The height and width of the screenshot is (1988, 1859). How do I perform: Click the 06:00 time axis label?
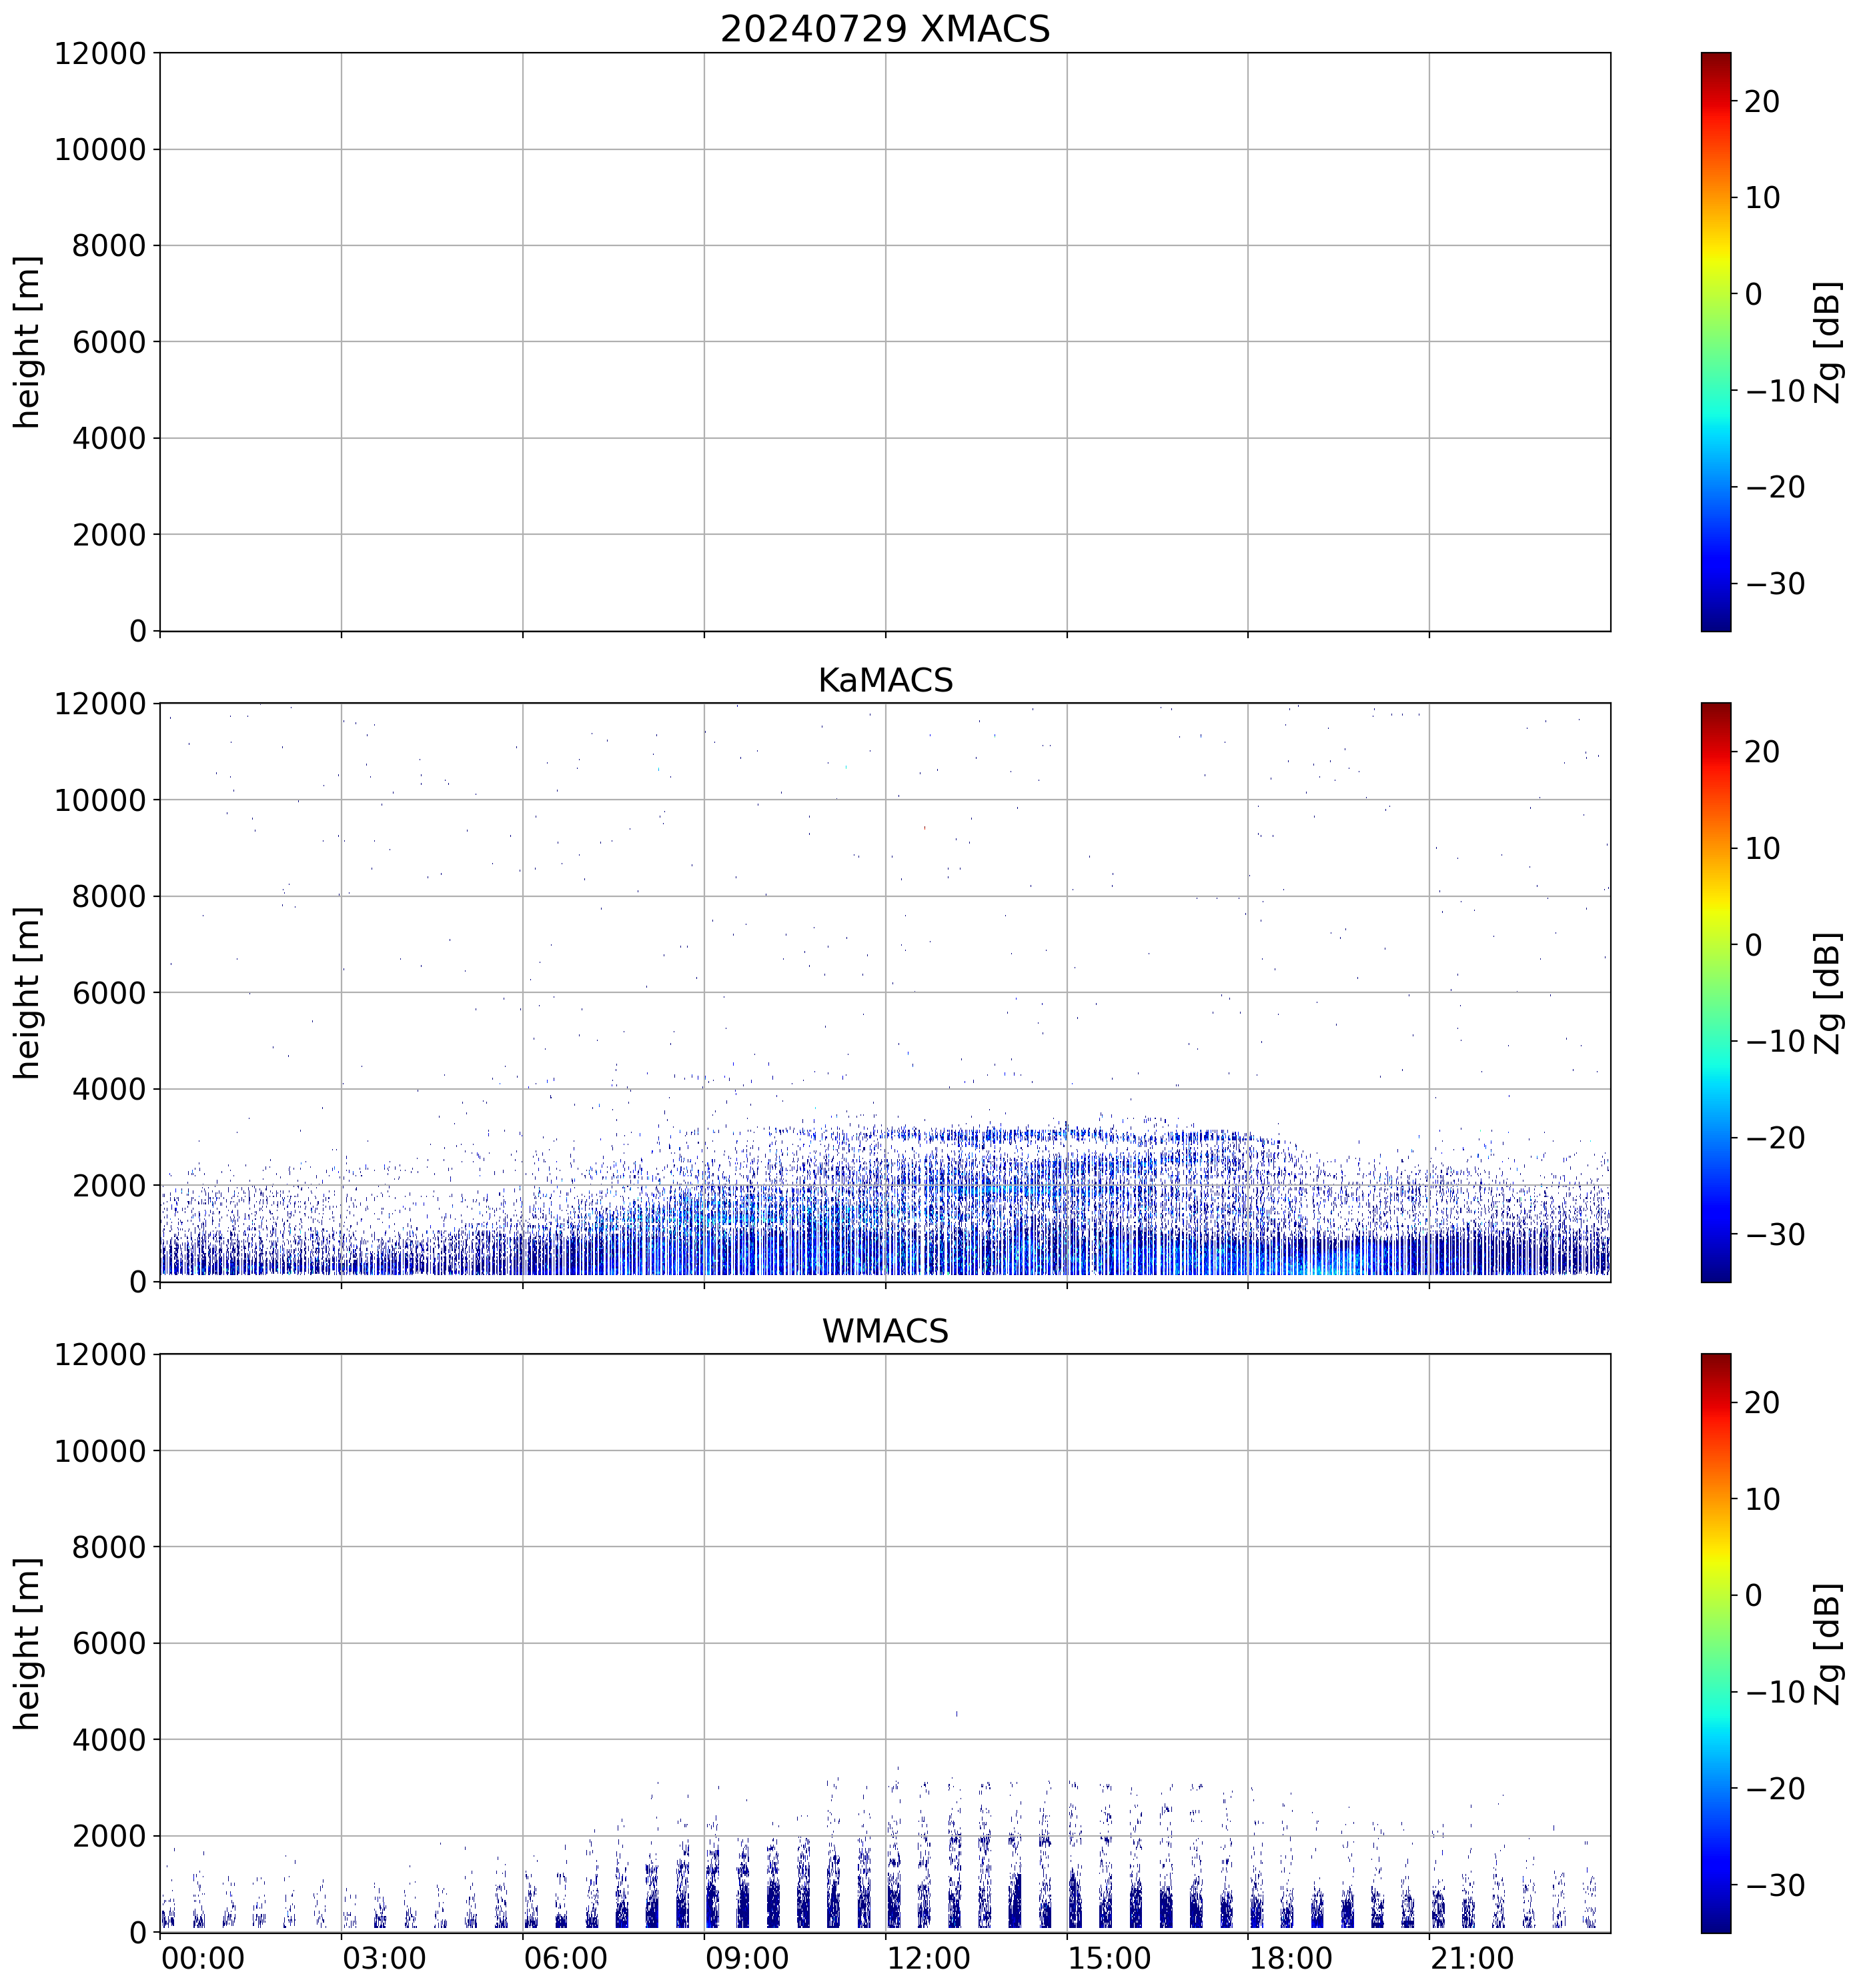click(566, 1958)
